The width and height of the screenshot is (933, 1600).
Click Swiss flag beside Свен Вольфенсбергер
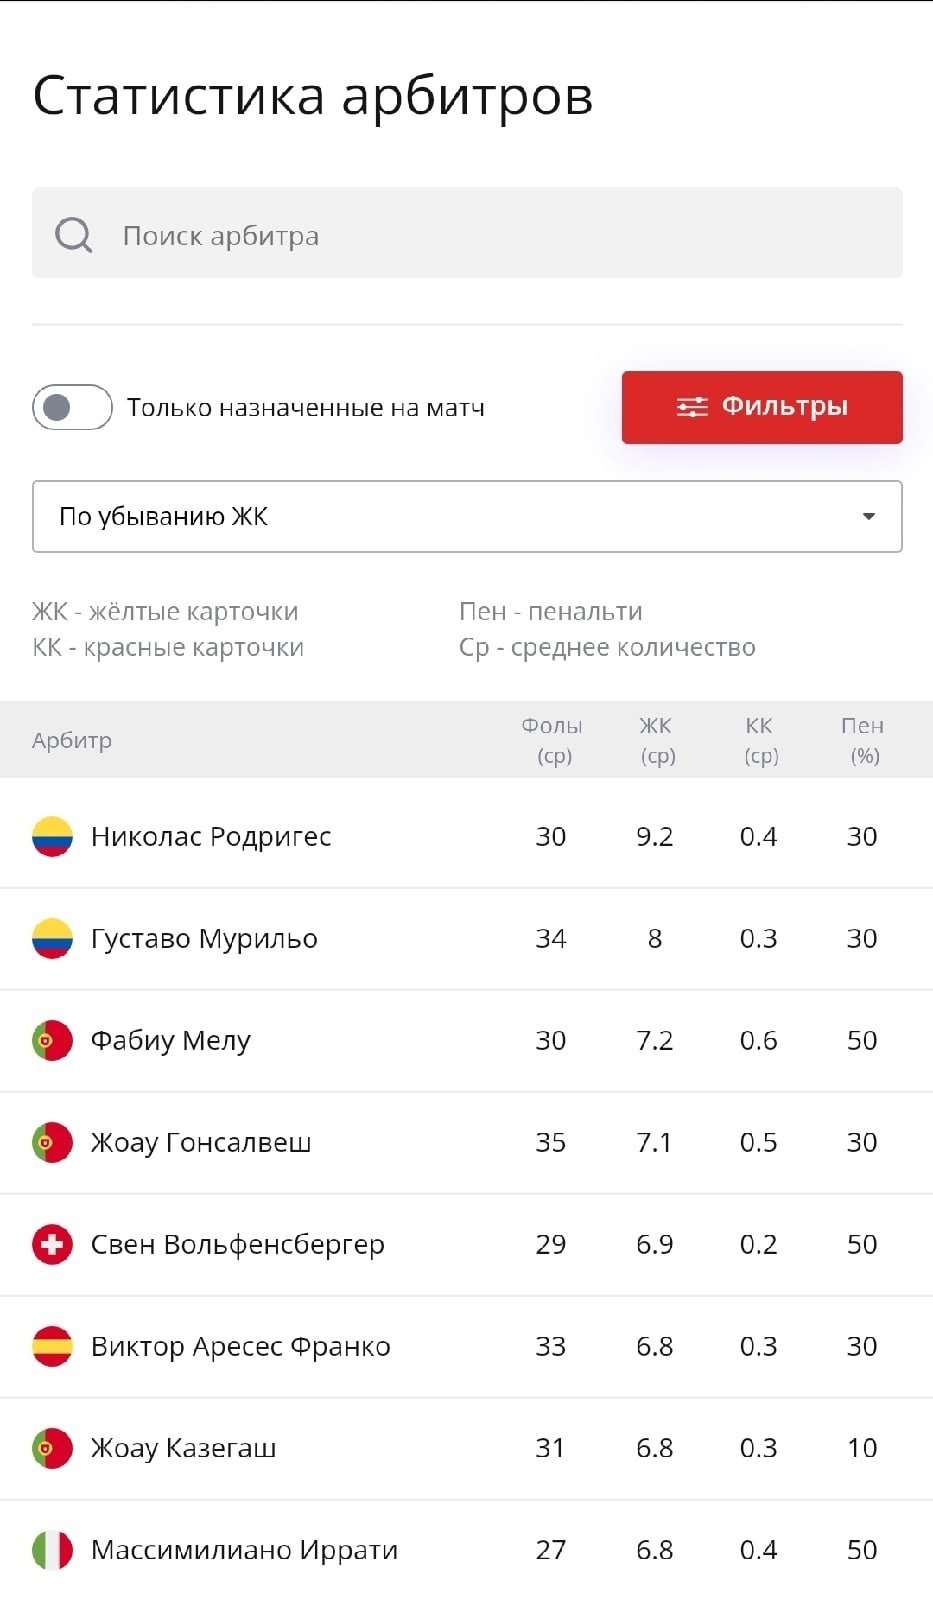pyautogui.click(x=52, y=1245)
